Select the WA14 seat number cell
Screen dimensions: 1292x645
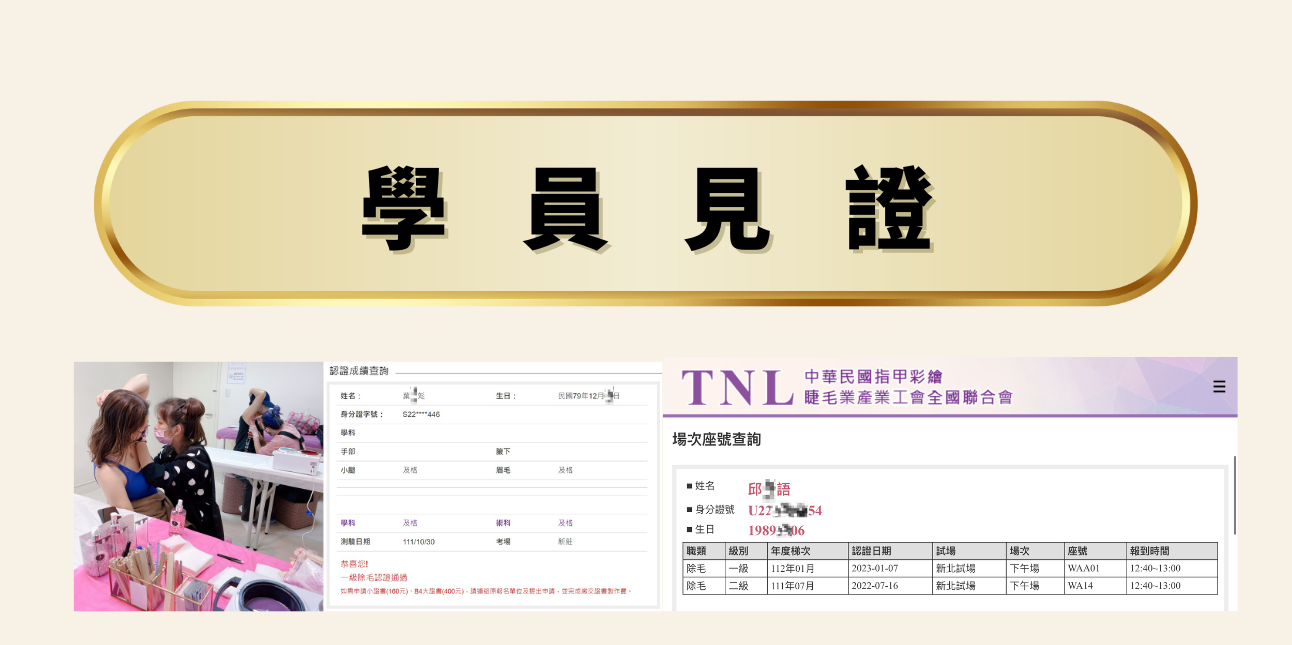click(x=1081, y=585)
